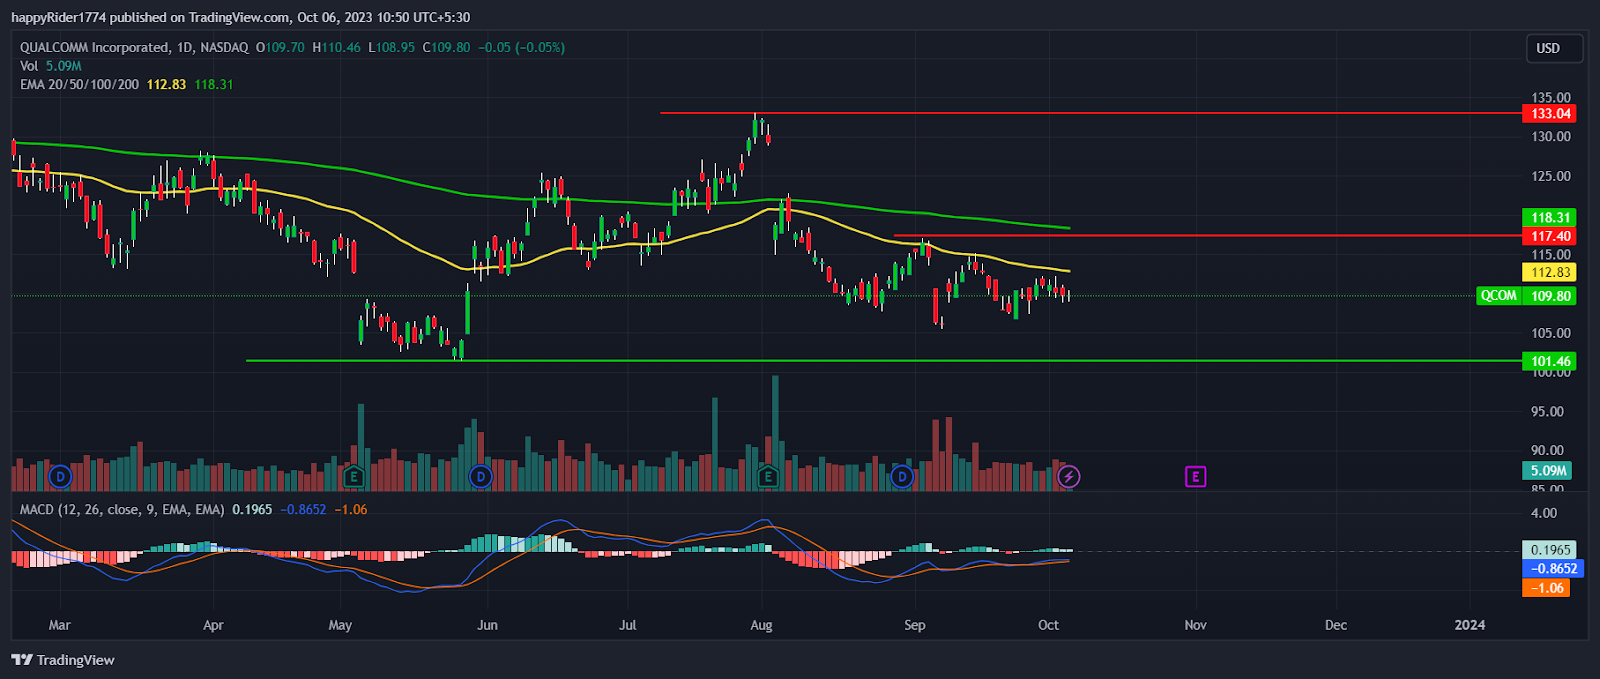Screen dimensions: 1600x679
Task: Click the 2024 label on time axis
Action: click(1470, 626)
